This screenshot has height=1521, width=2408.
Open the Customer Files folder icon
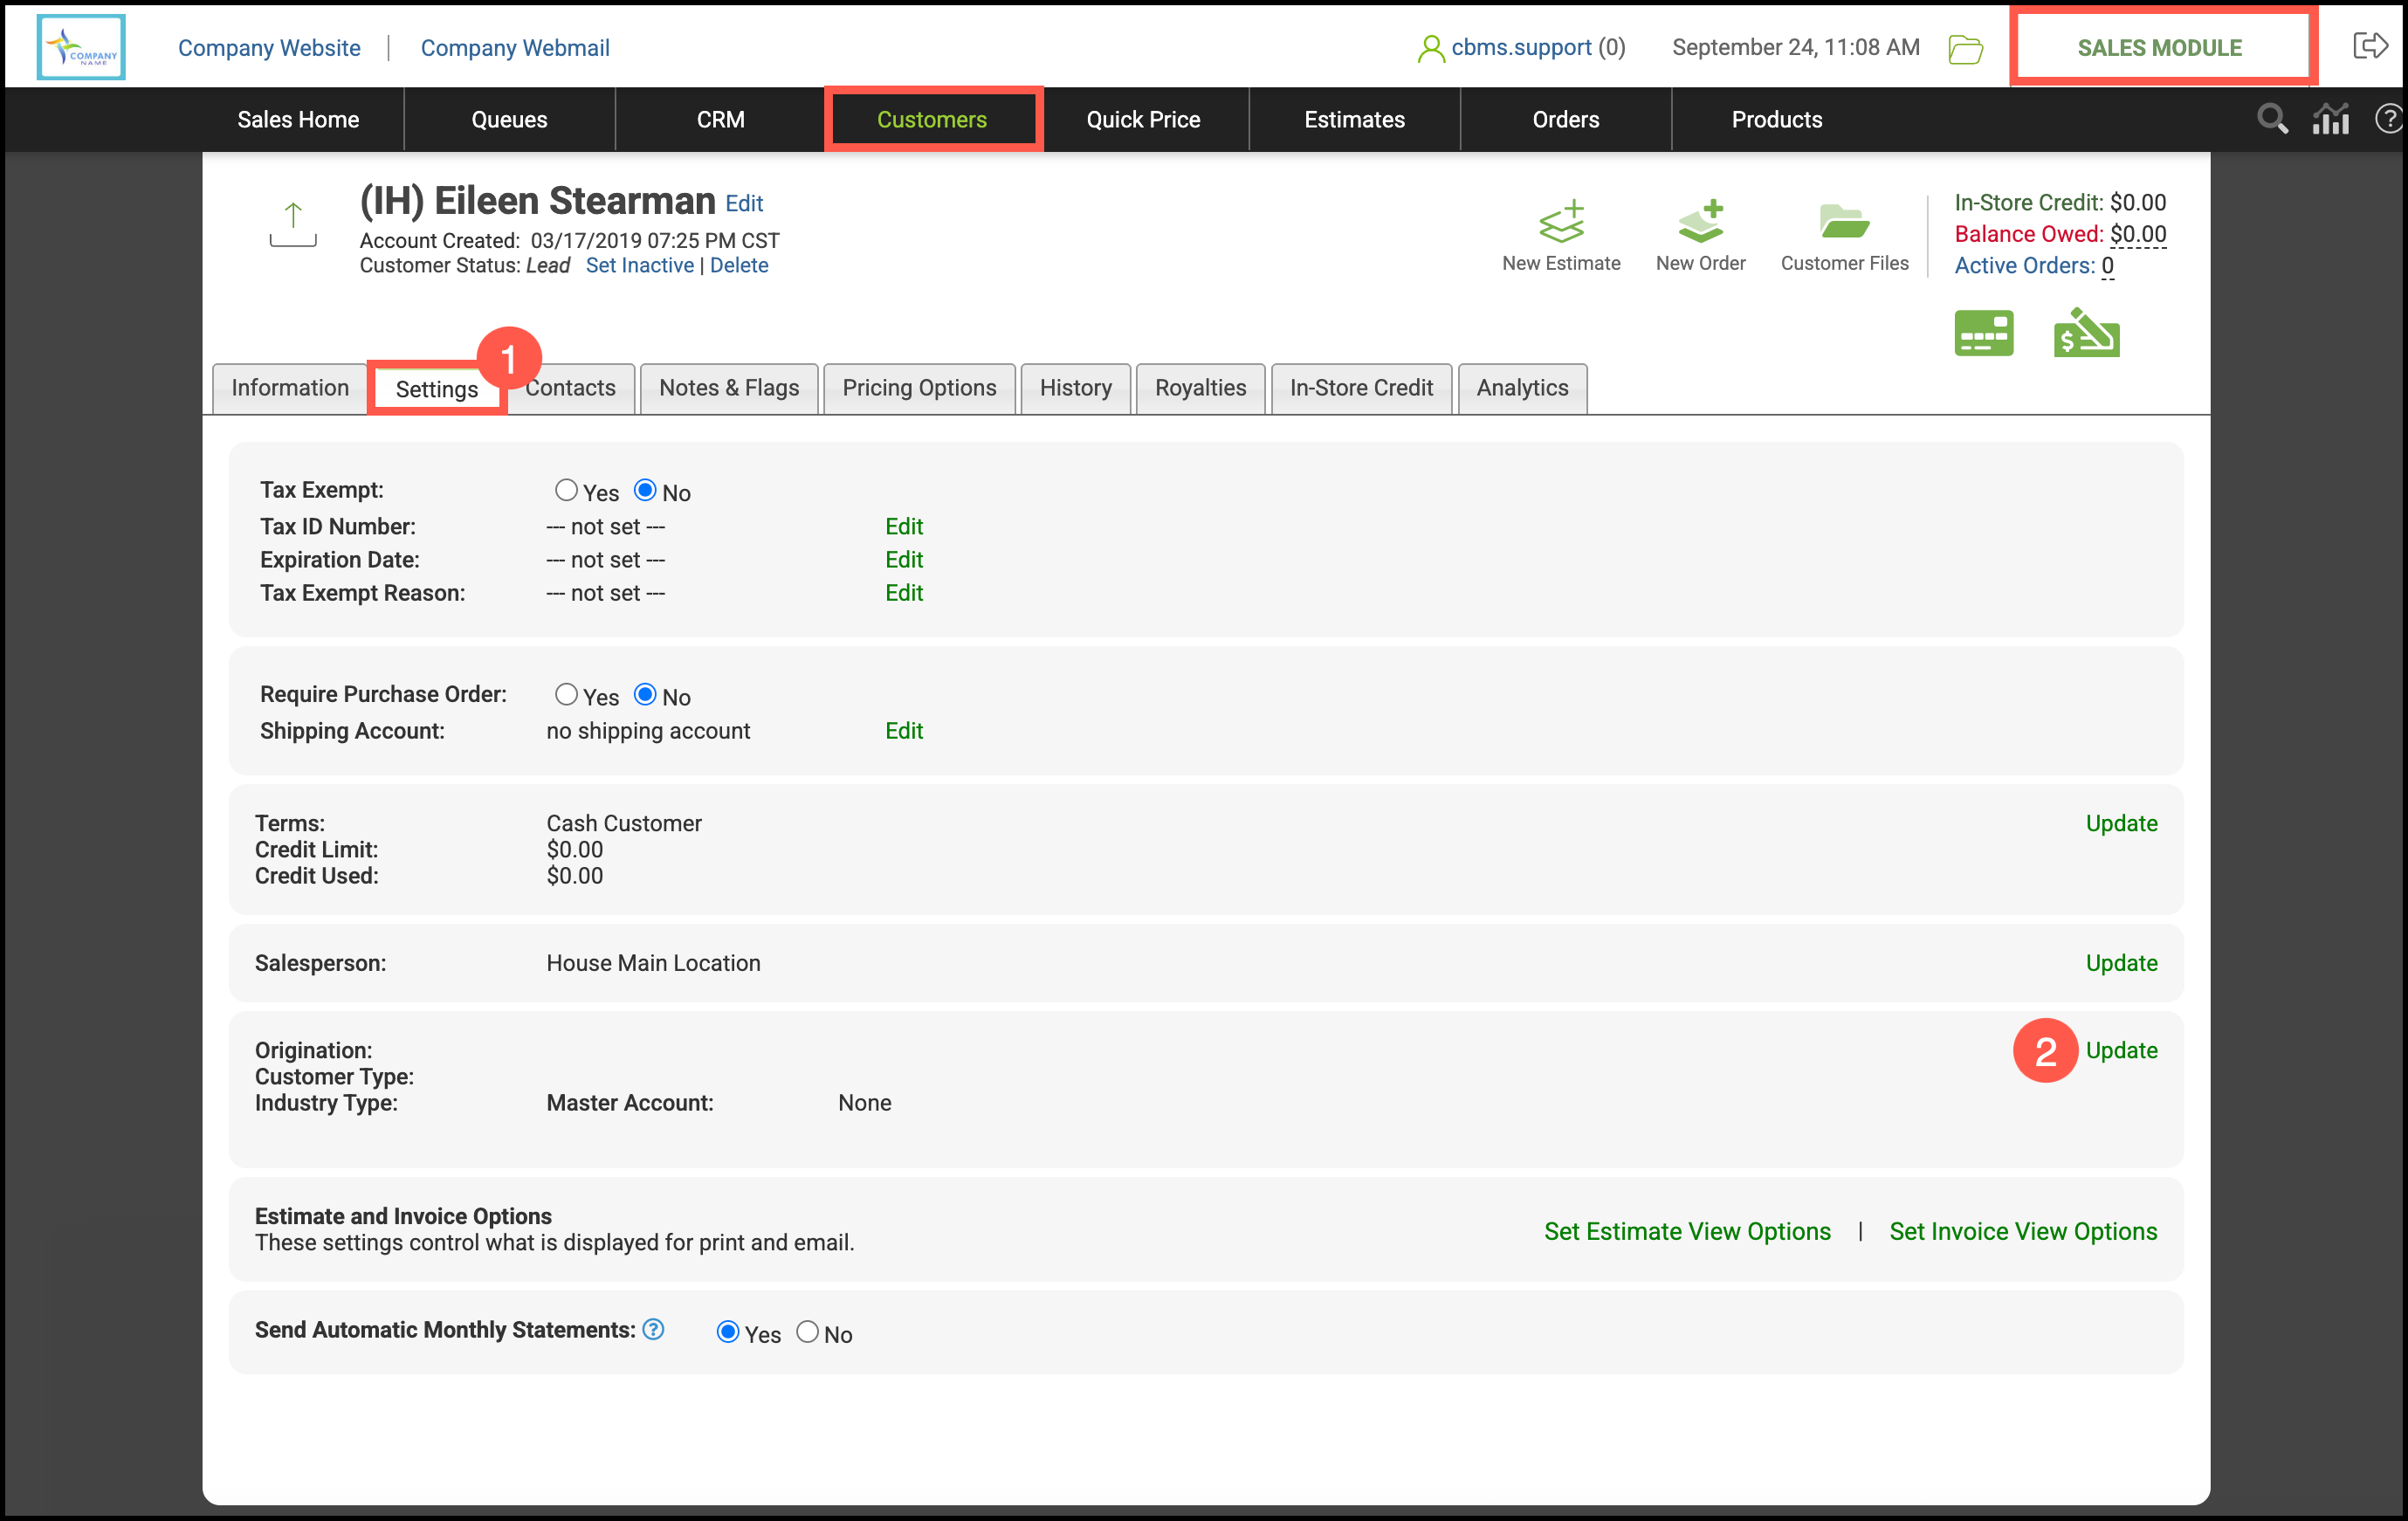coord(1843,222)
